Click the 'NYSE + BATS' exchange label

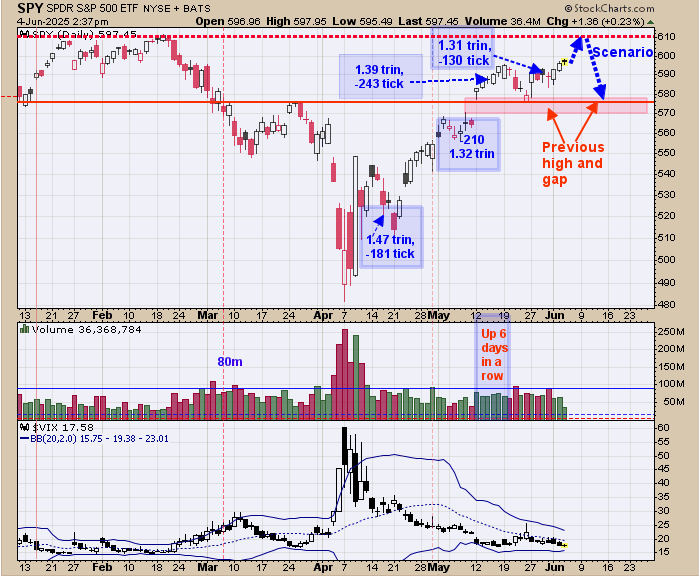(x=177, y=8)
